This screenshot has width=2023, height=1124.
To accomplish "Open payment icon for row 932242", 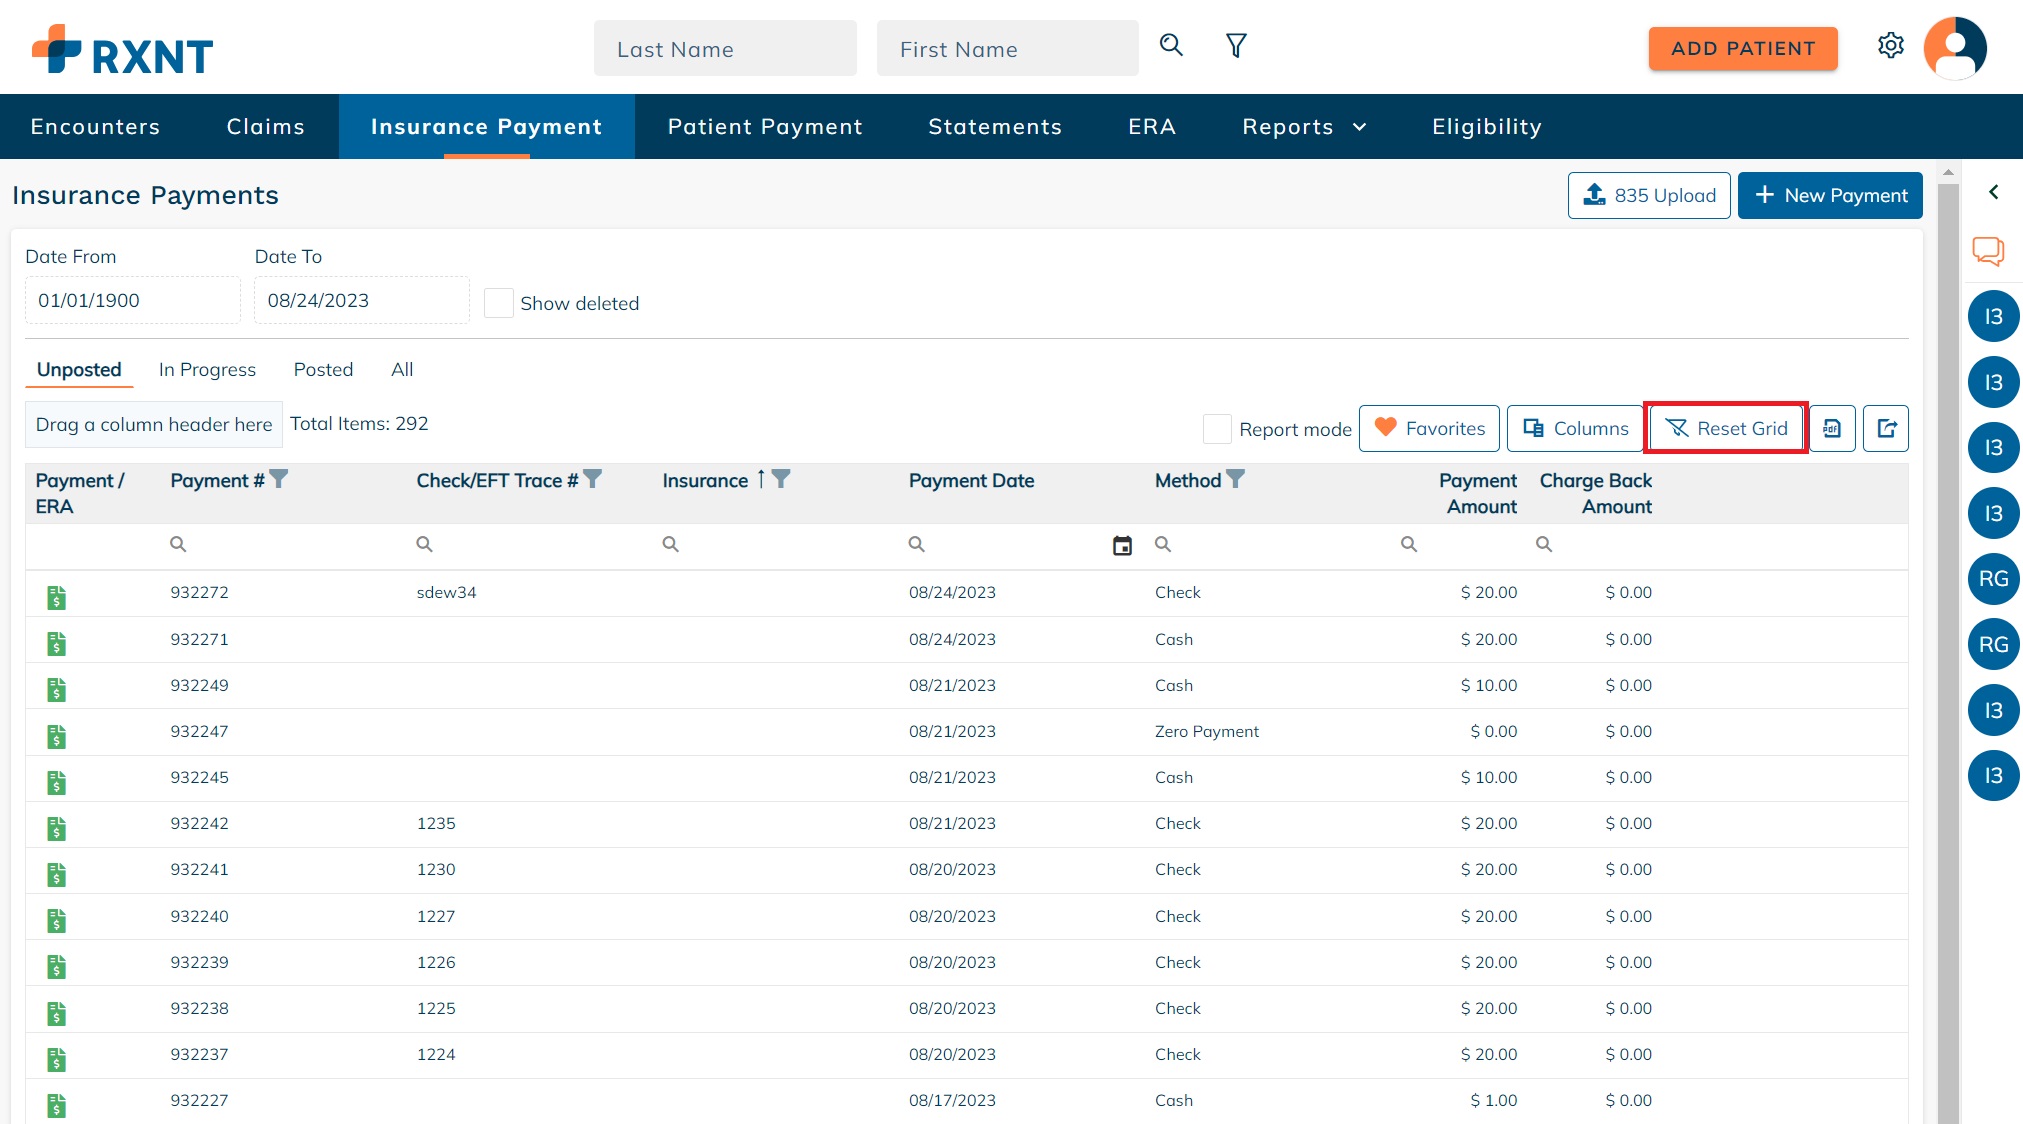I will (x=57, y=829).
